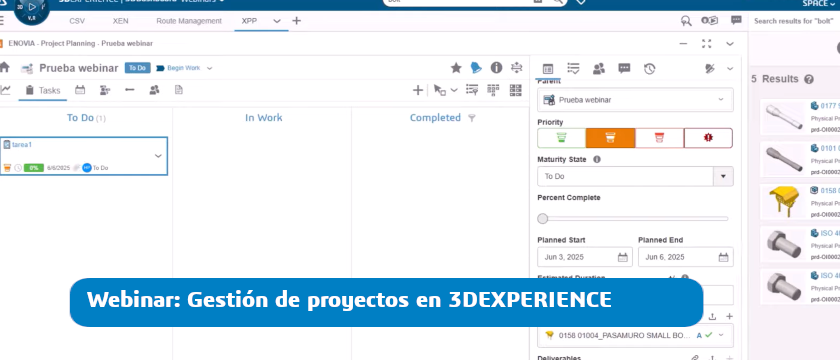840x360 pixels.
Task: Open the task assignees people tab icon
Action: 599,68
